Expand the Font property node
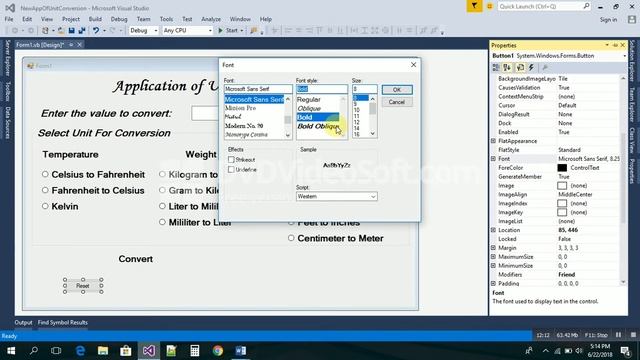The image size is (640, 360). pos(493,159)
